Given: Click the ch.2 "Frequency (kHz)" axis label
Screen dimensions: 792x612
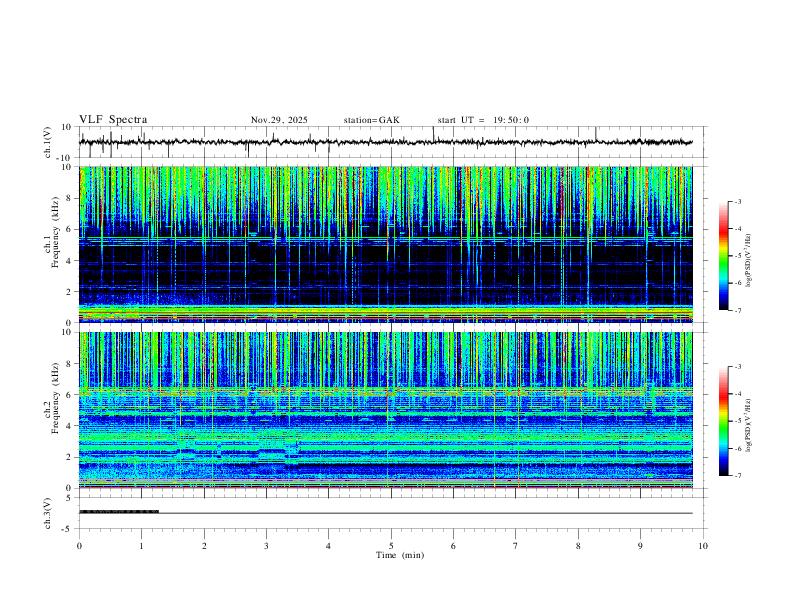Looking at the screenshot, I should click(55, 398).
